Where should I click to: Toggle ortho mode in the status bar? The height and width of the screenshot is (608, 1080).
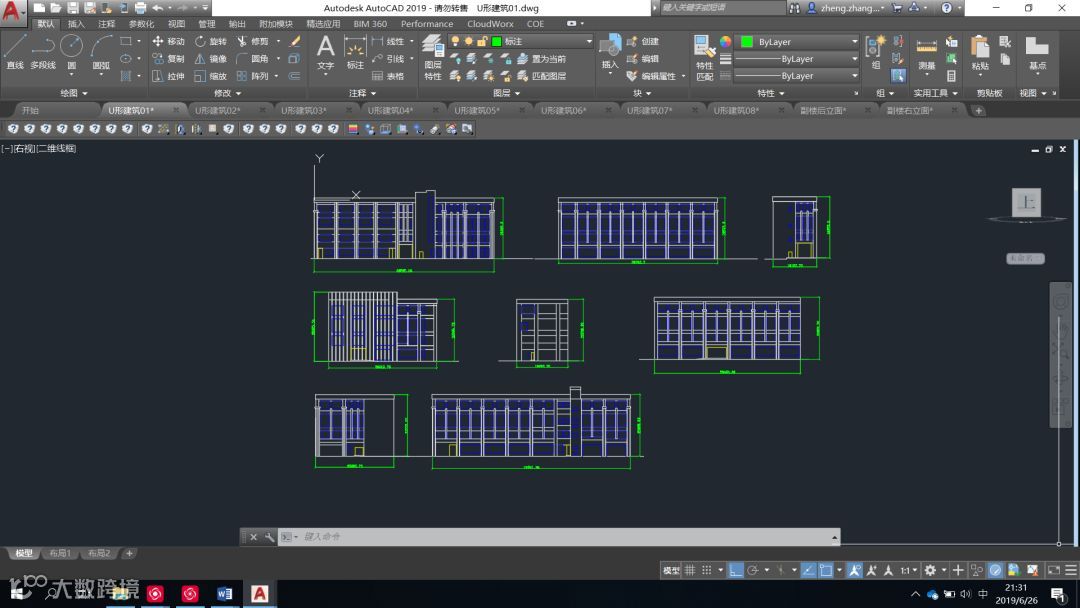click(736, 570)
